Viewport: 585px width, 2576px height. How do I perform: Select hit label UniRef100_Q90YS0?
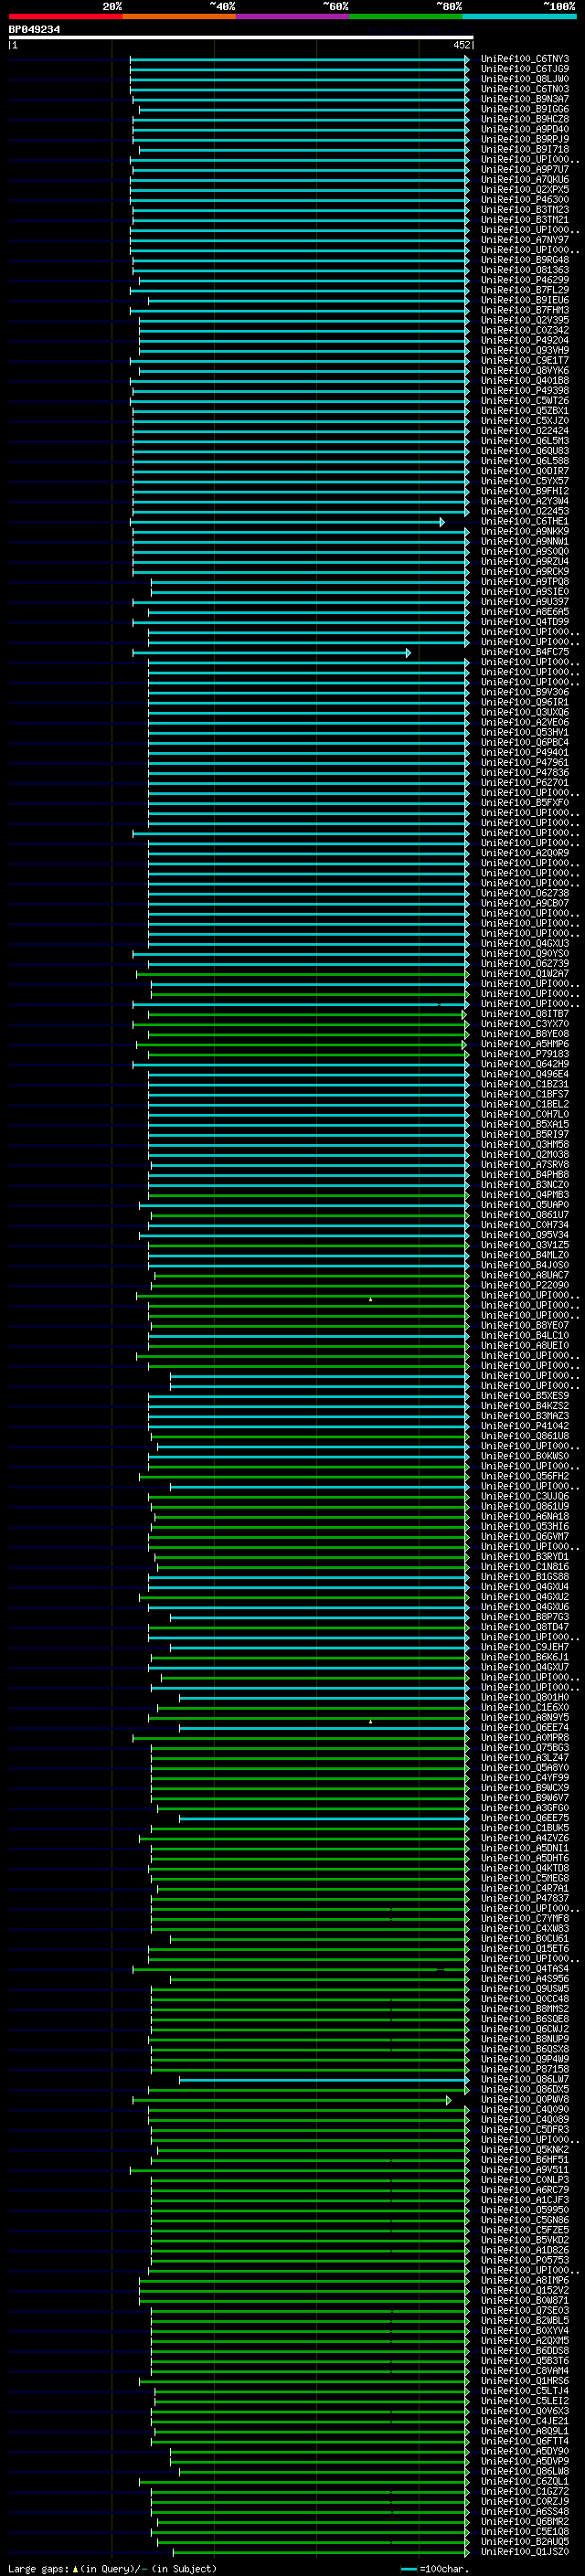coord(525,954)
